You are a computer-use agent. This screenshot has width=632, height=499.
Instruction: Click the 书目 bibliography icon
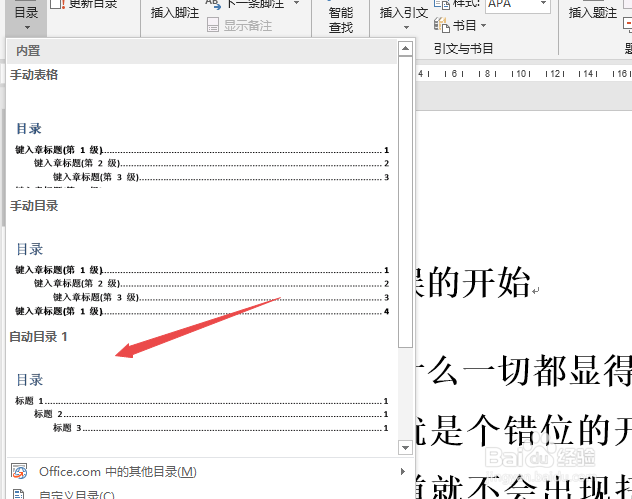[x=441, y=25]
